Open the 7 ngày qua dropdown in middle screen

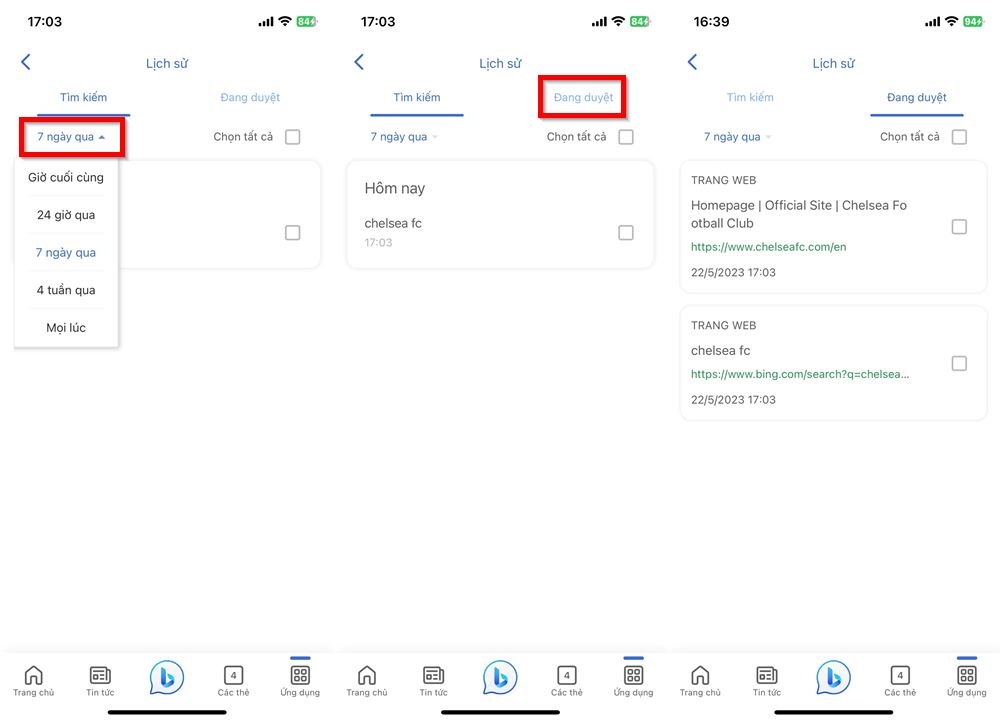tap(402, 136)
